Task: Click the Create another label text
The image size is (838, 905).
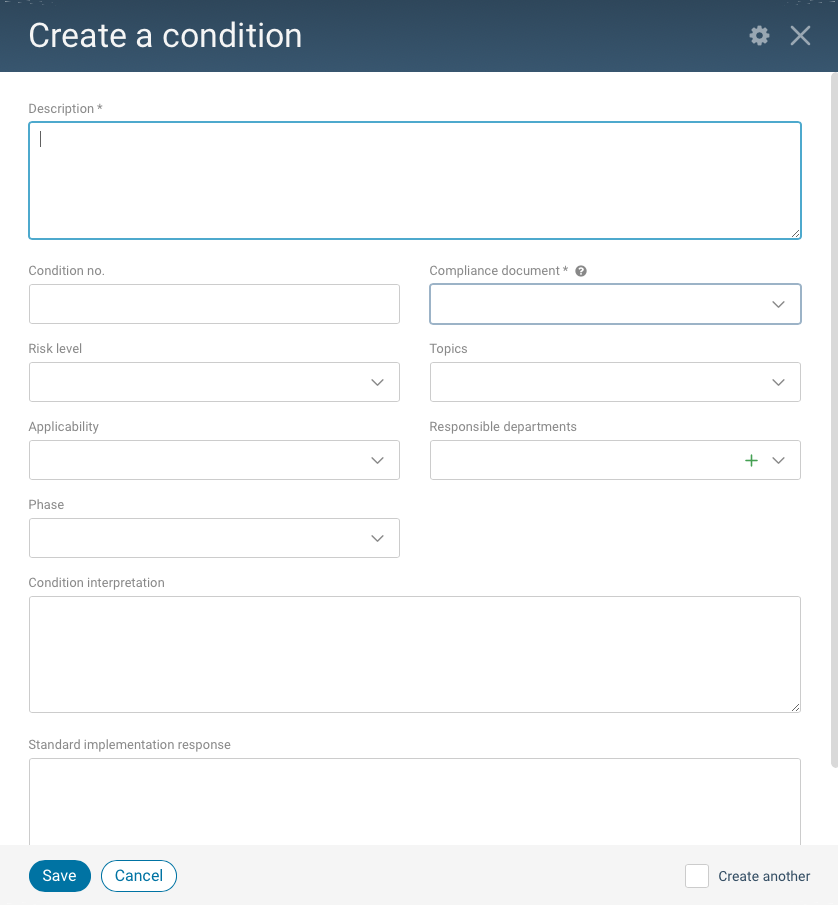Action: pyautogui.click(x=764, y=876)
